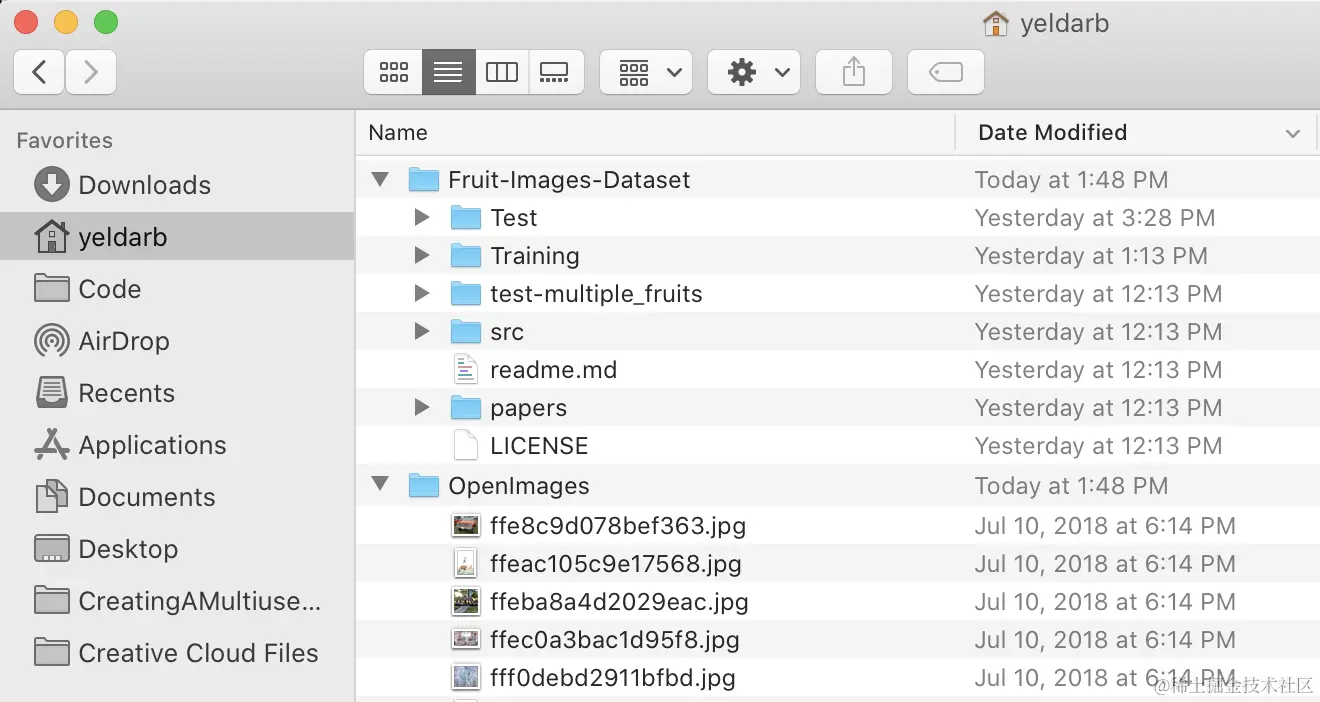
Task: Select the readme.md file
Action: tap(554, 369)
